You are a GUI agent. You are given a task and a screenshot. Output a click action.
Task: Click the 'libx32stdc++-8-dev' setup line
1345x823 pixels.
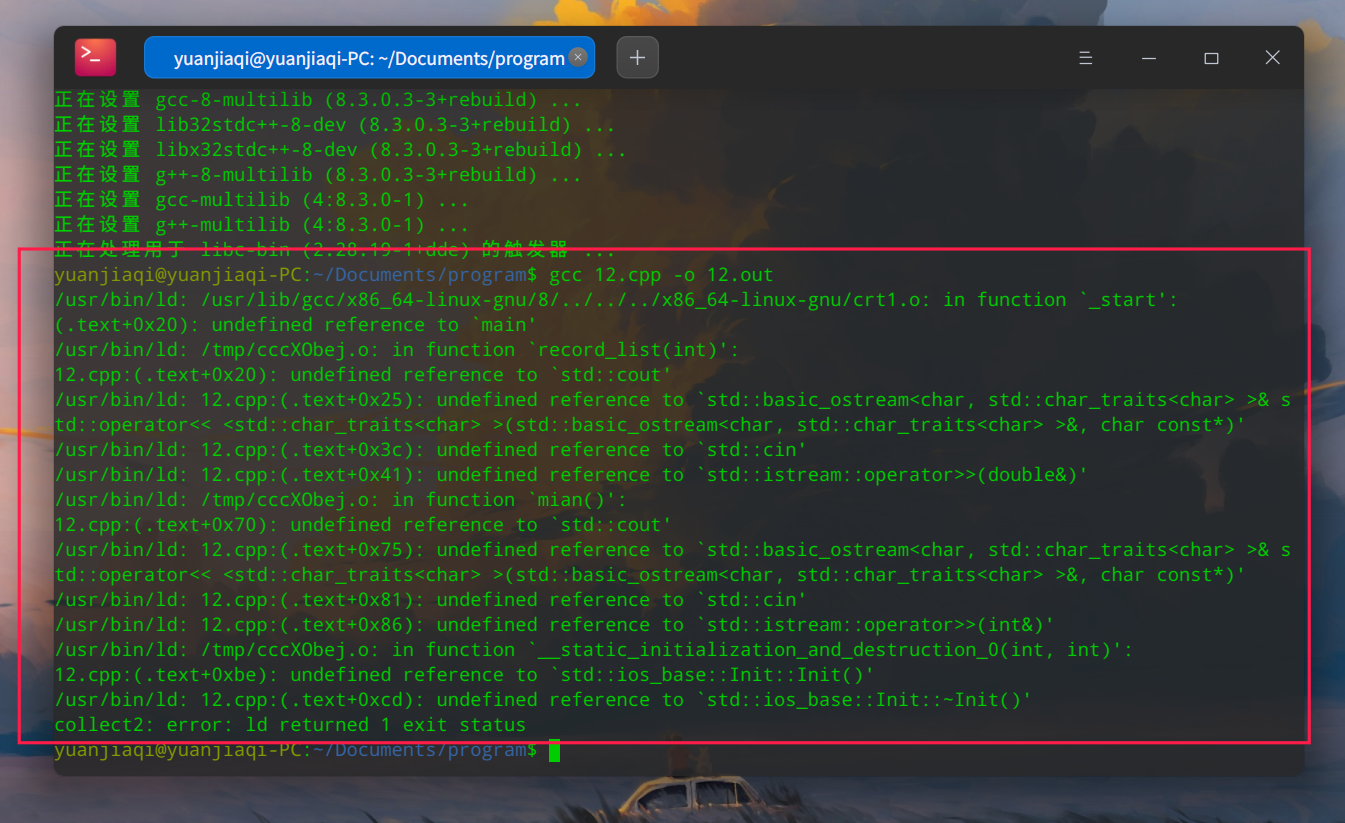[340, 150]
